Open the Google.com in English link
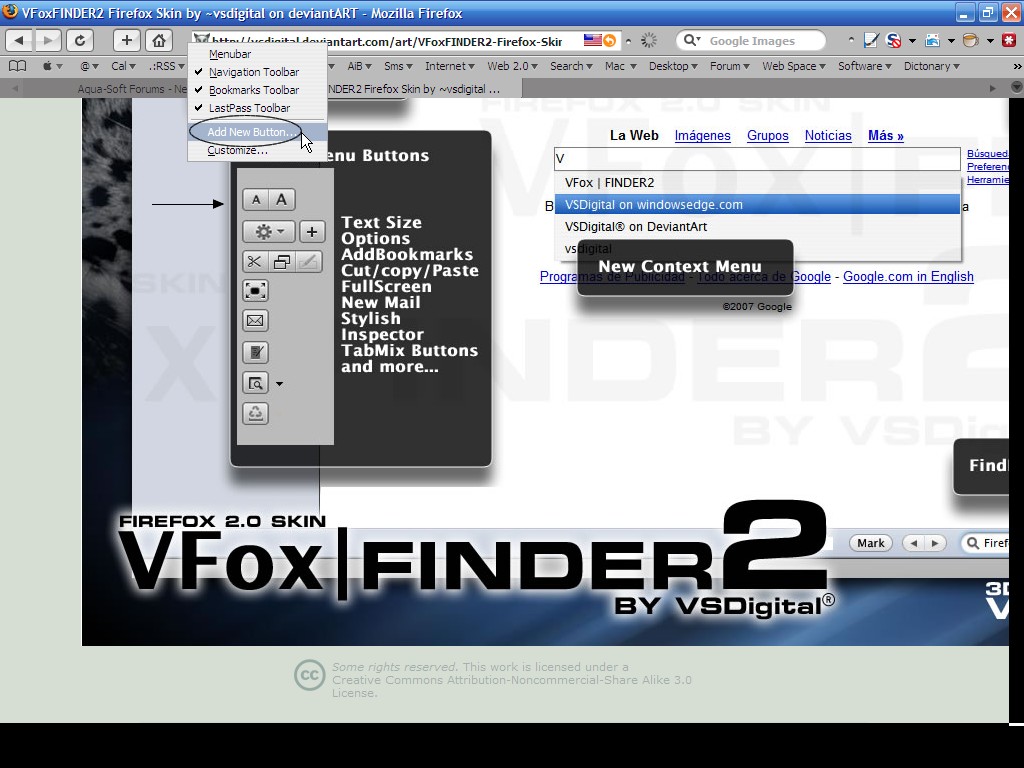The width and height of the screenshot is (1024, 768). click(908, 277)
